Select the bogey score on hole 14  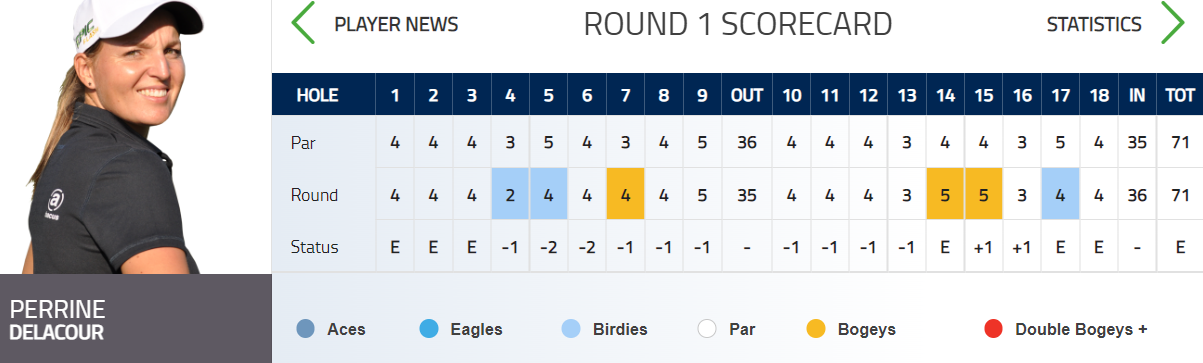[x=945, y=194]
